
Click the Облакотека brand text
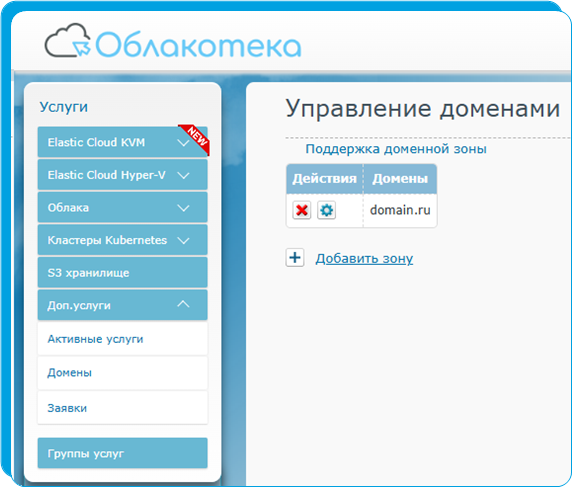pos(198,45)
